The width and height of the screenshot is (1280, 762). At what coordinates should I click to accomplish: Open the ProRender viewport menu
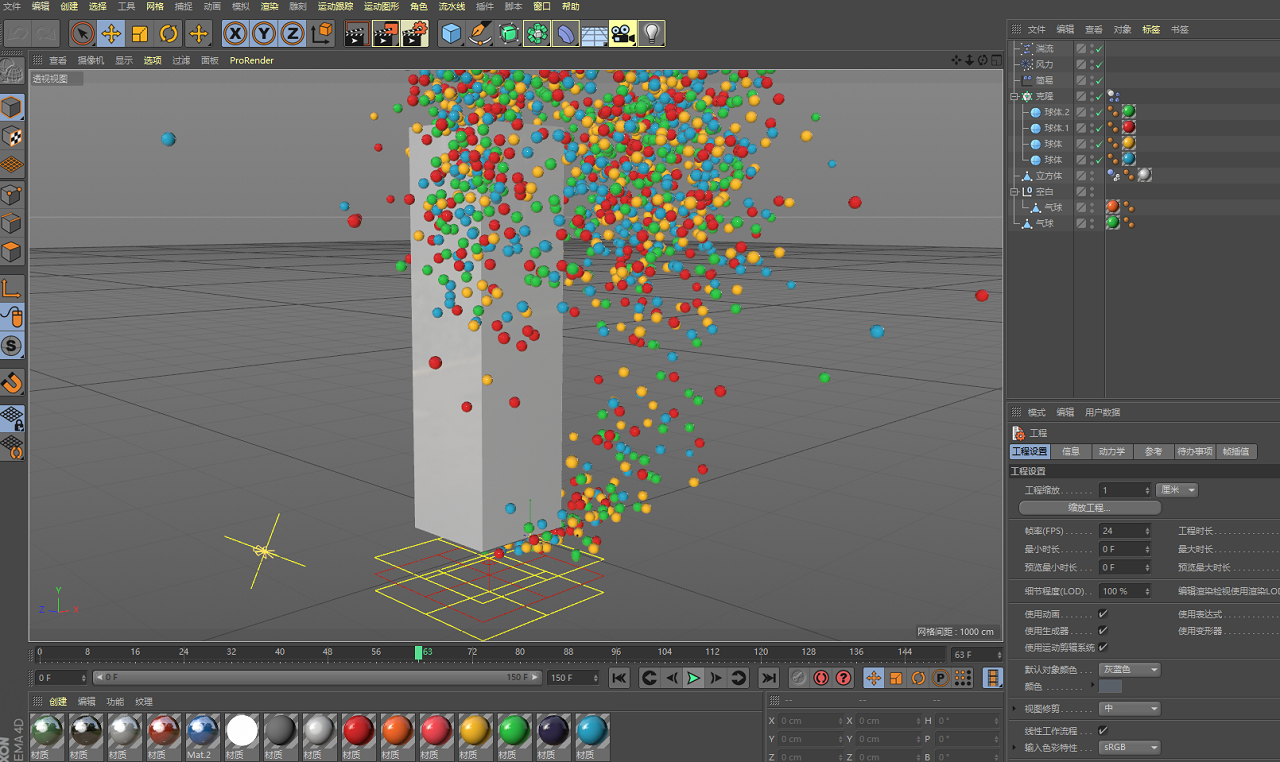click(x=251, y=60)
